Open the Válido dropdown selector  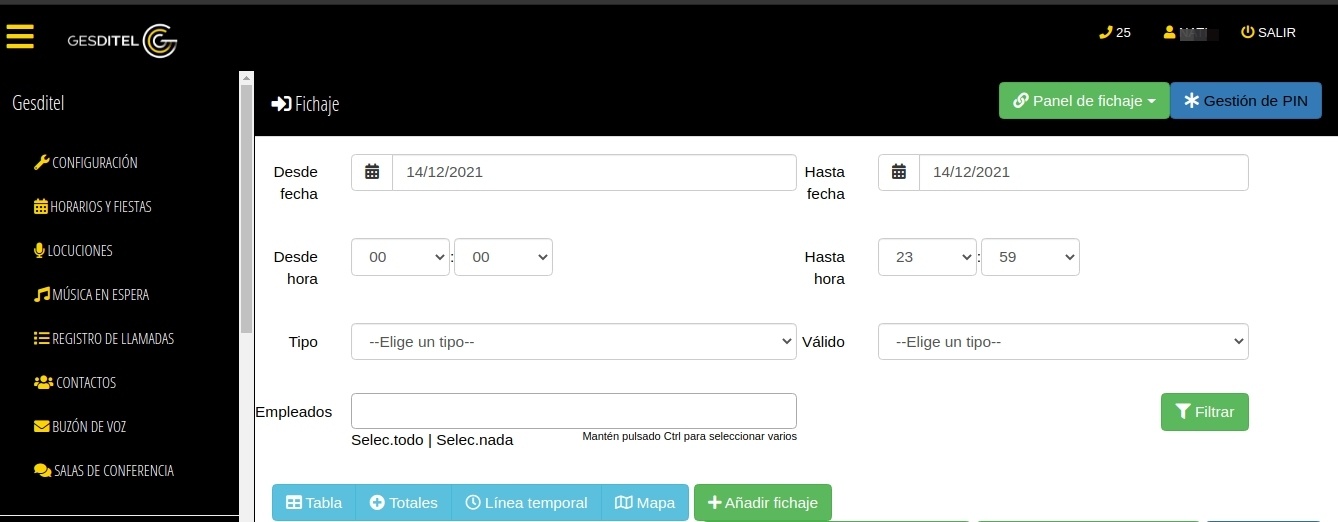tap(1063, 342)
